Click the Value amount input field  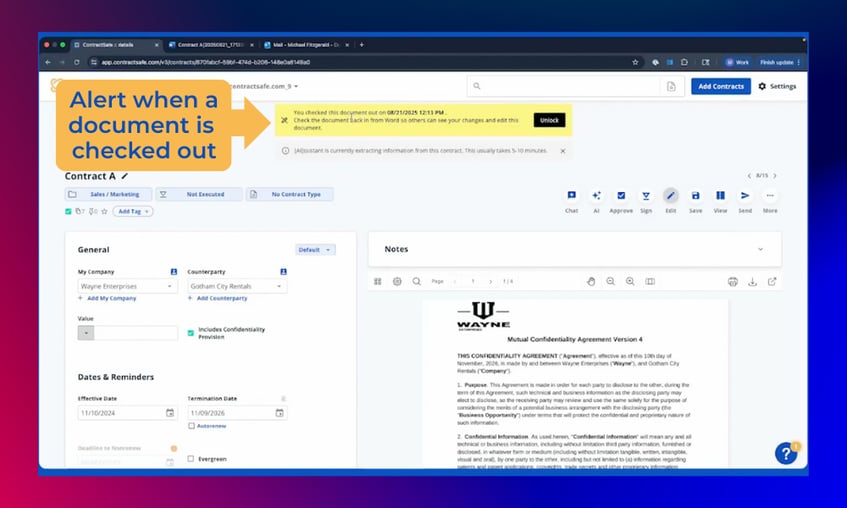[136, 333]
